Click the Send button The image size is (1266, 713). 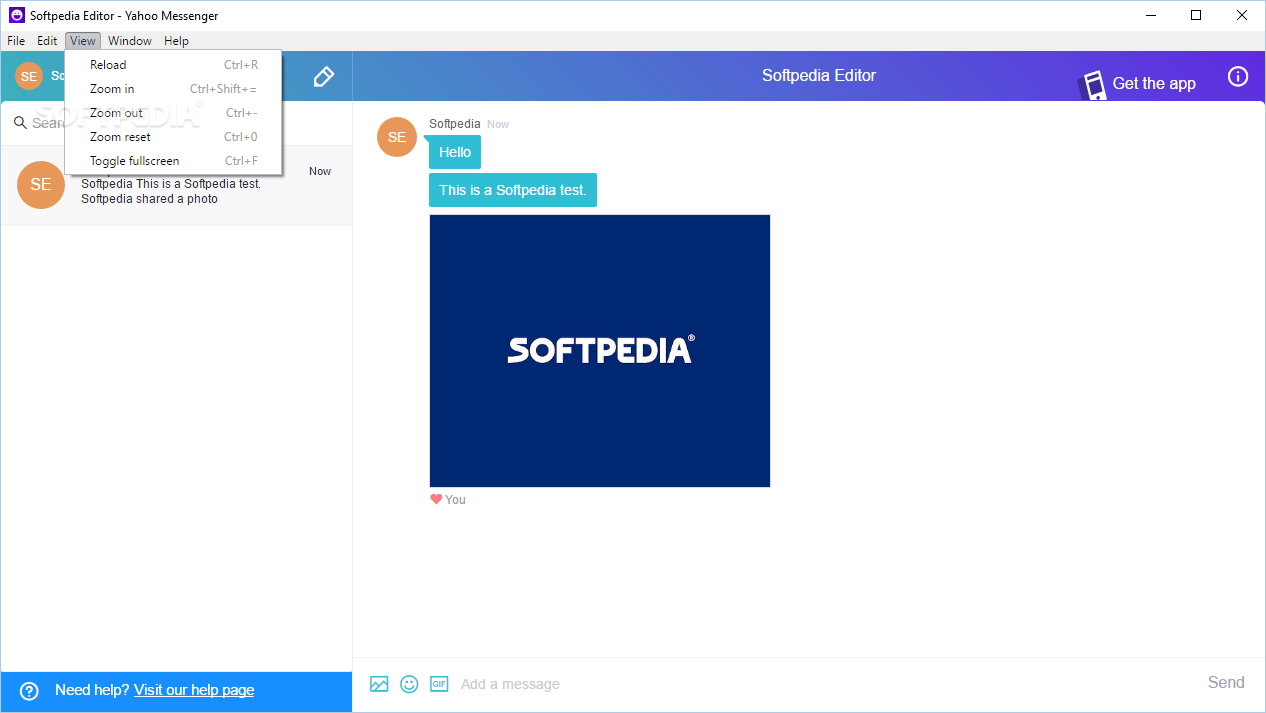point(1226,683)
